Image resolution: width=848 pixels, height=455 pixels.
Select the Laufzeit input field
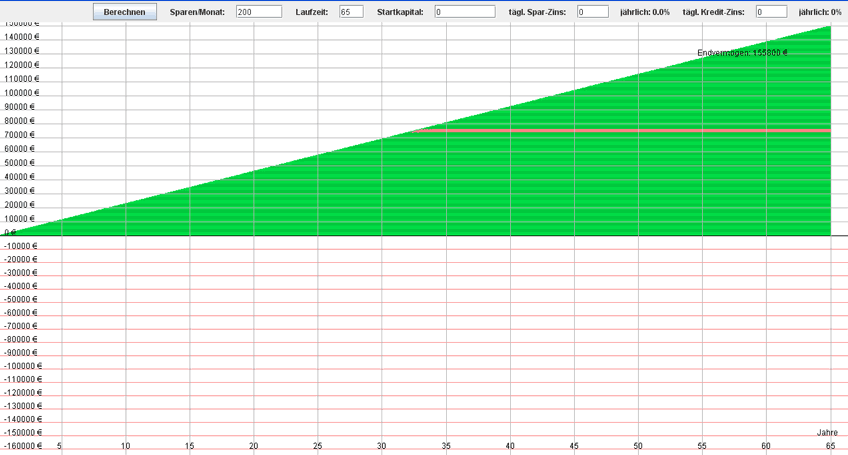point(351,12)
